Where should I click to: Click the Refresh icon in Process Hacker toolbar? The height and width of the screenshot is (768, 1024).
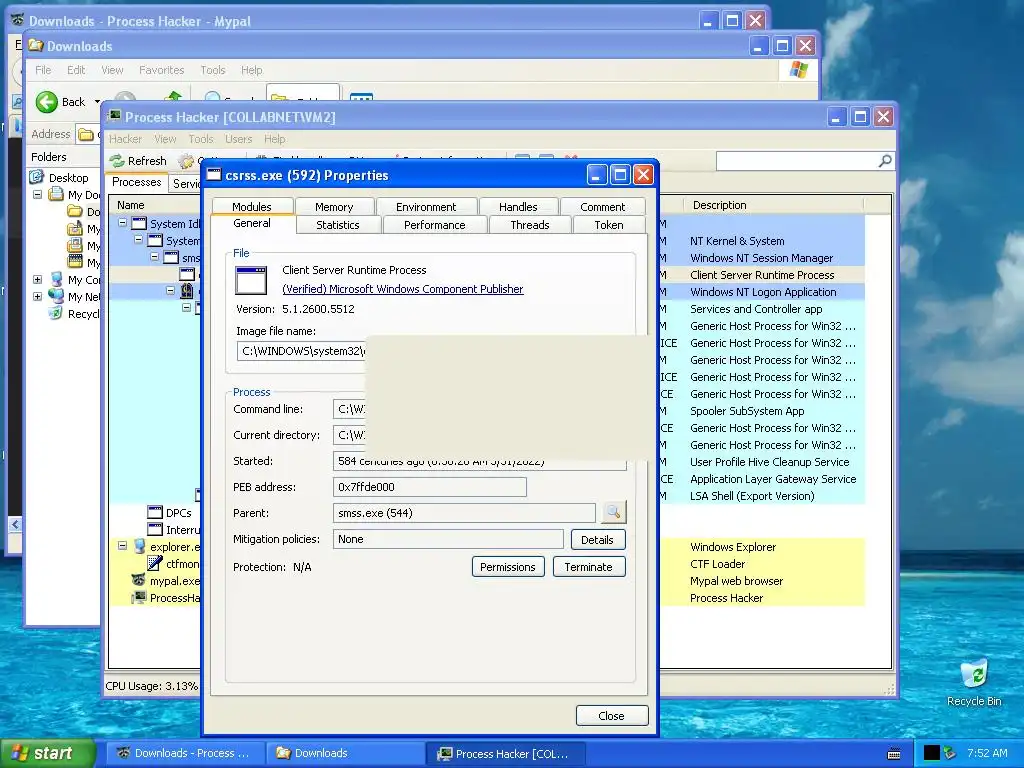[117, 161]
